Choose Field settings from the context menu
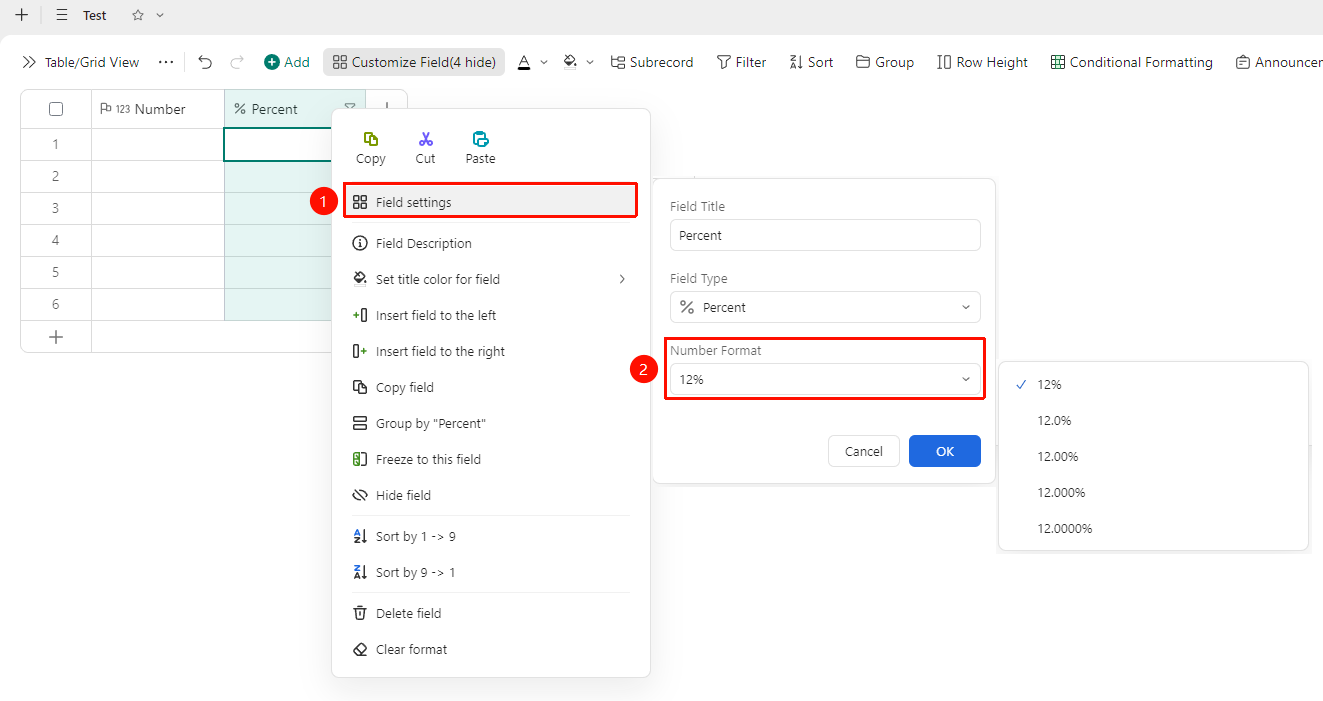This screenshot has width=1323, height=701. 490,202
